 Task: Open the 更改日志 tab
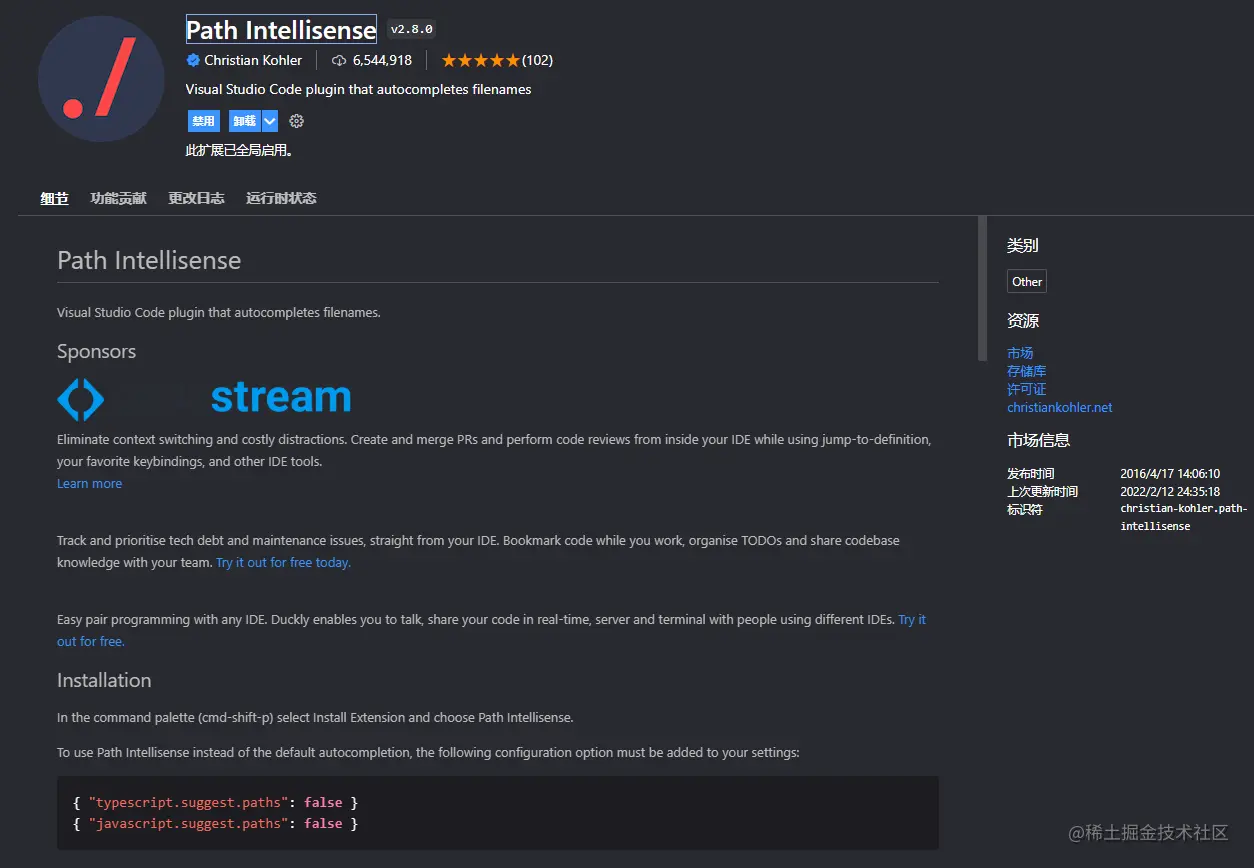point(196,198)
